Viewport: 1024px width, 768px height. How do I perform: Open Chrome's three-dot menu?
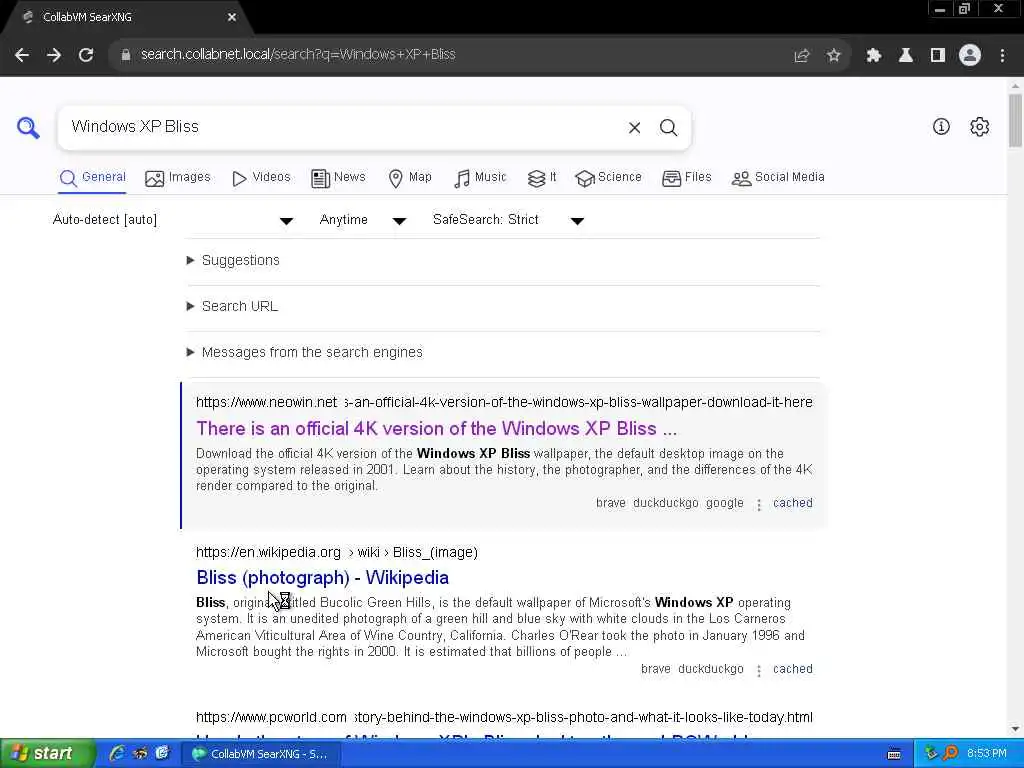1002,56
